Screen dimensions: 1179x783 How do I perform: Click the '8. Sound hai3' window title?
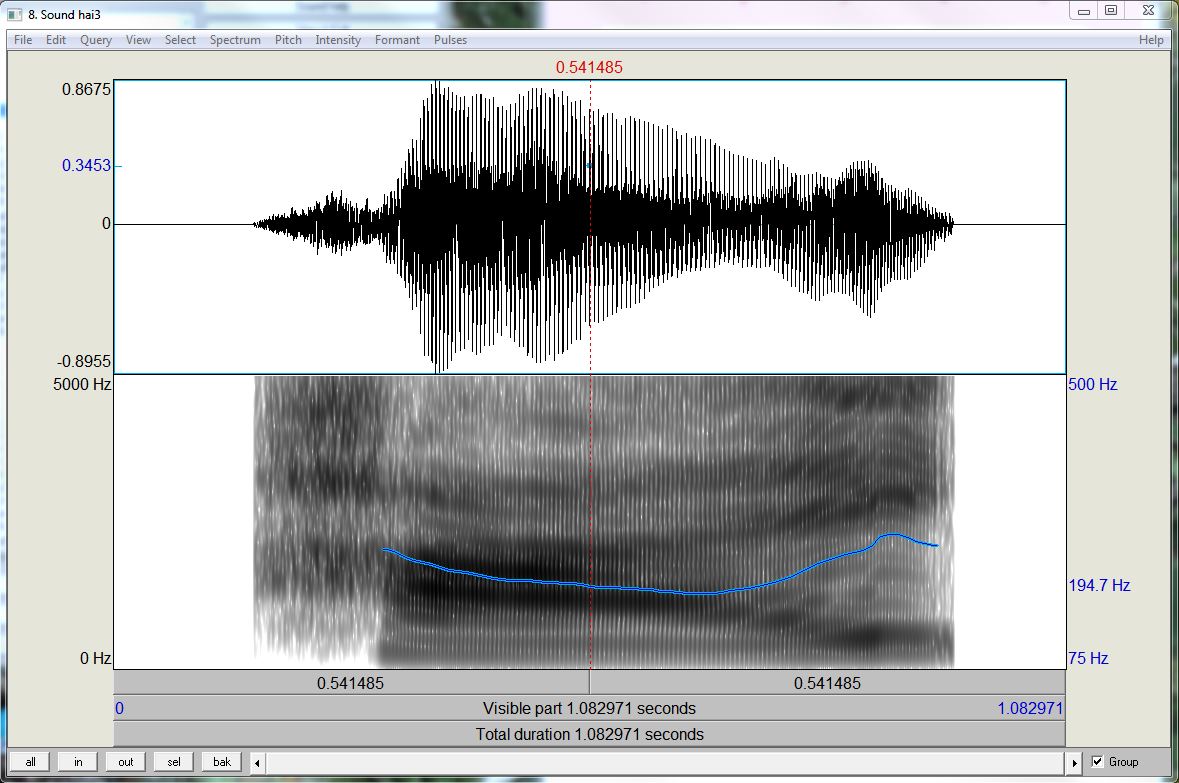pos(65,14)
